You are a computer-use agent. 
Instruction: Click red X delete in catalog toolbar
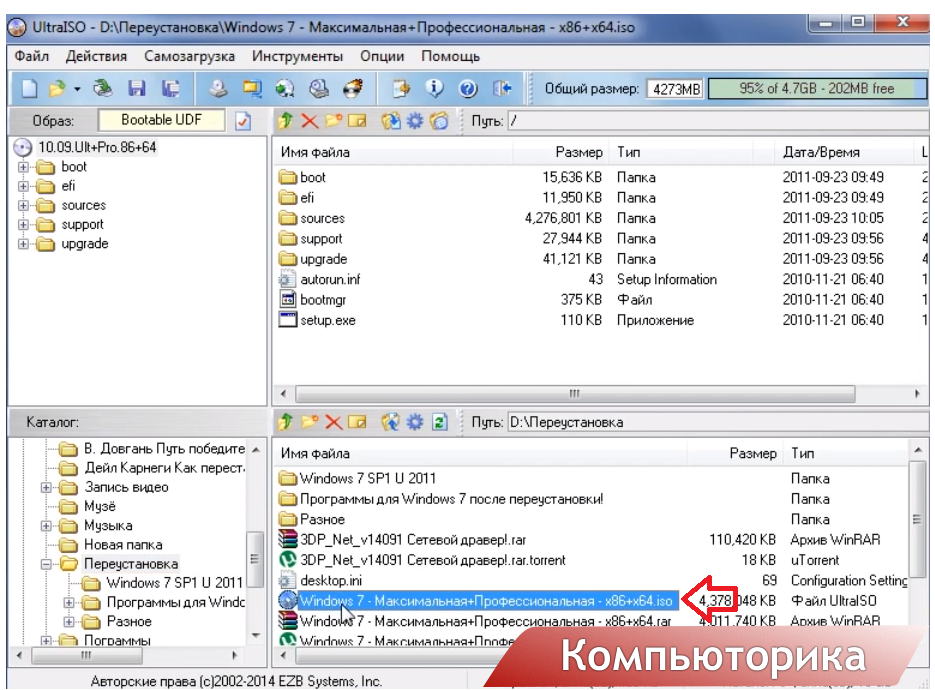pyautogui.click(x=333, y=422)
